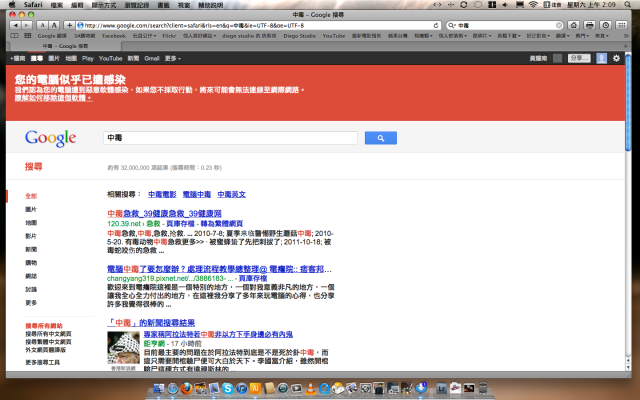
Task: Open Skype from the Dock
Action: (228, 388)
